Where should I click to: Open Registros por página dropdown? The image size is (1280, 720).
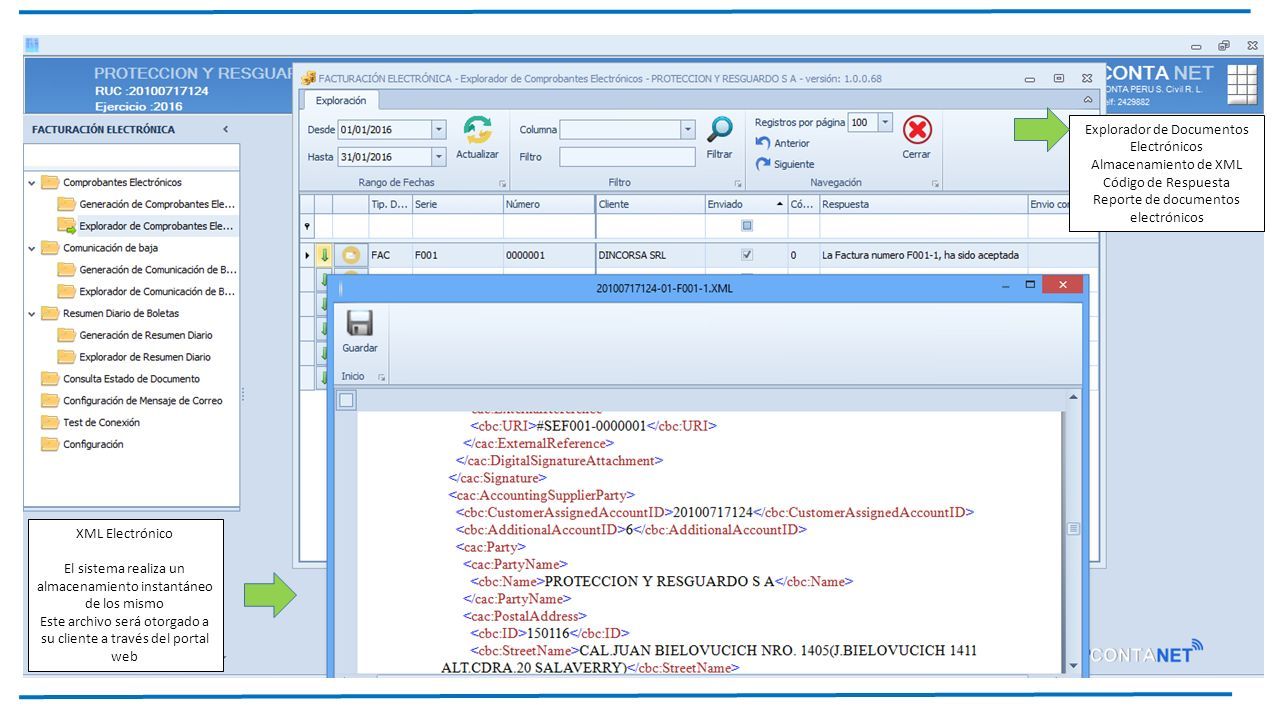(885, 122)
